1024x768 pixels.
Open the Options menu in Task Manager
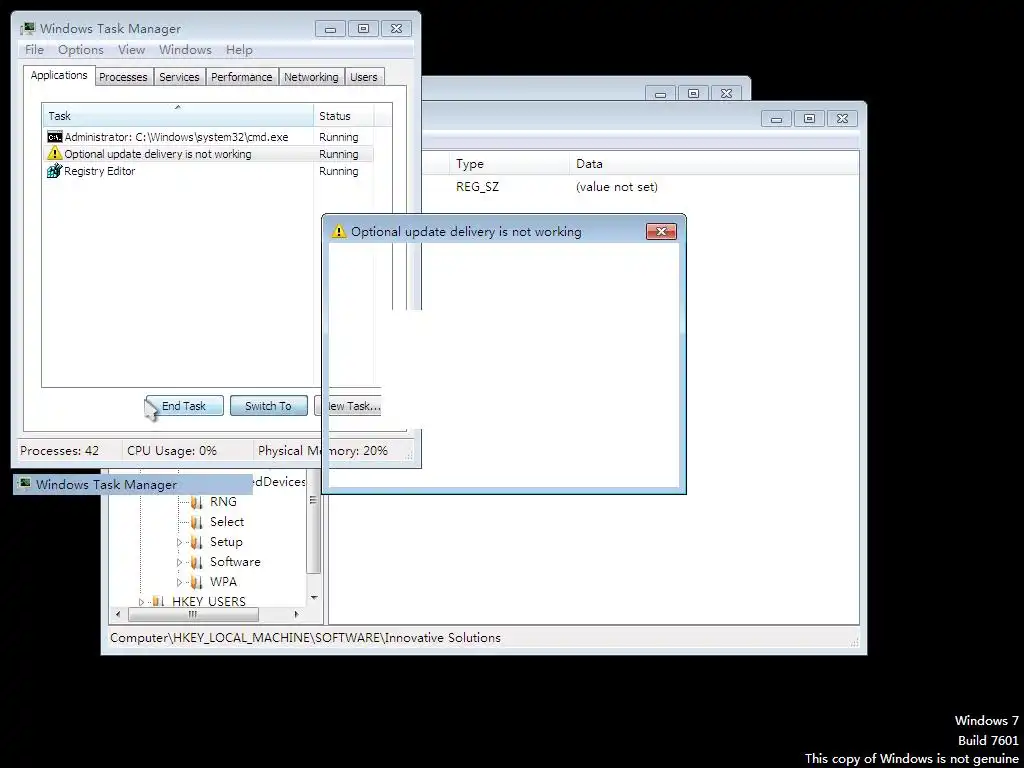80,50
